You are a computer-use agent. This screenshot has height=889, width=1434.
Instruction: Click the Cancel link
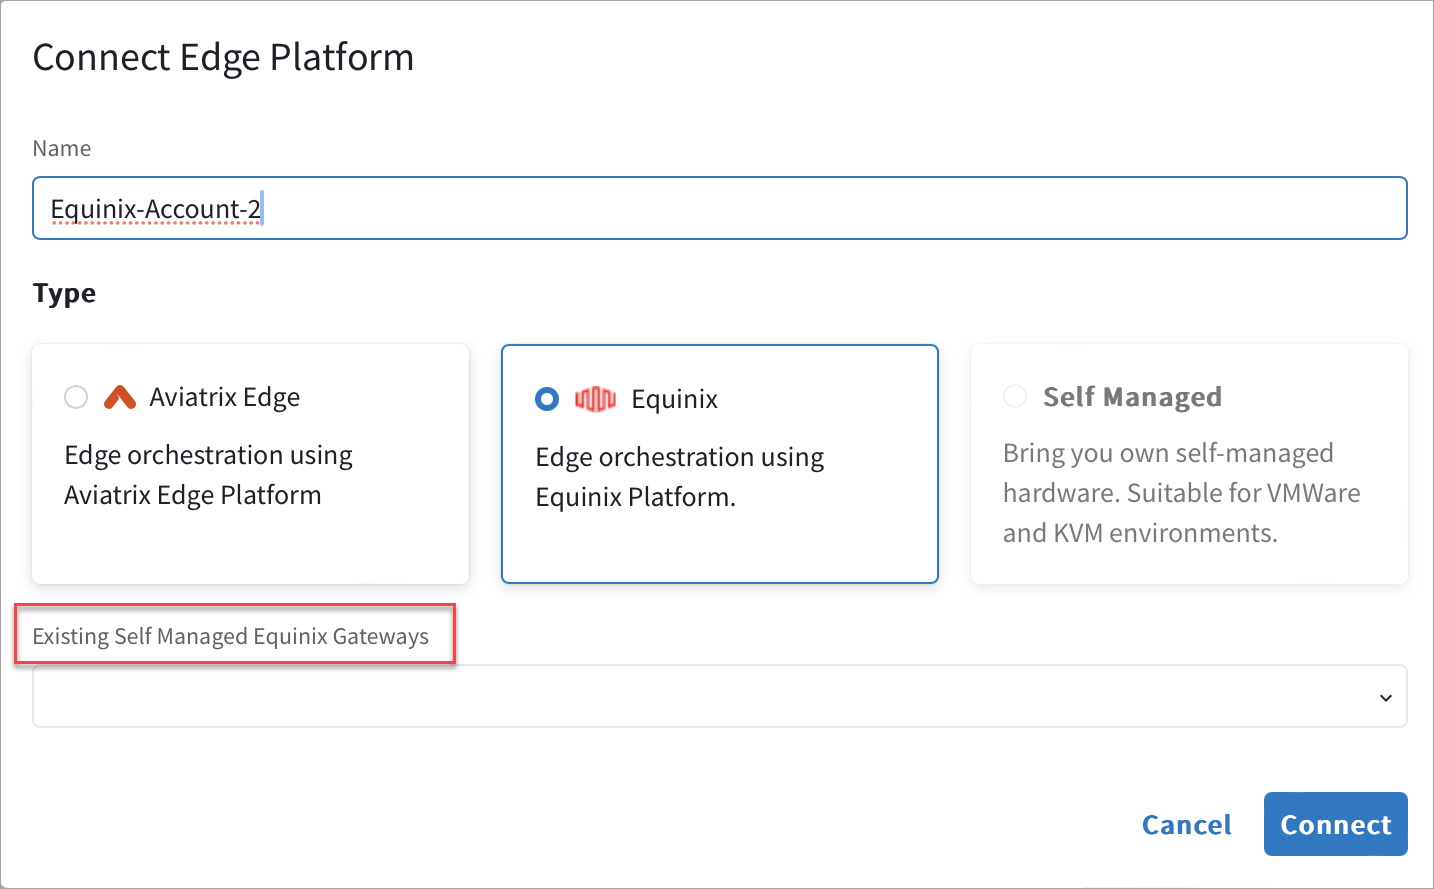click(1186, 824)
